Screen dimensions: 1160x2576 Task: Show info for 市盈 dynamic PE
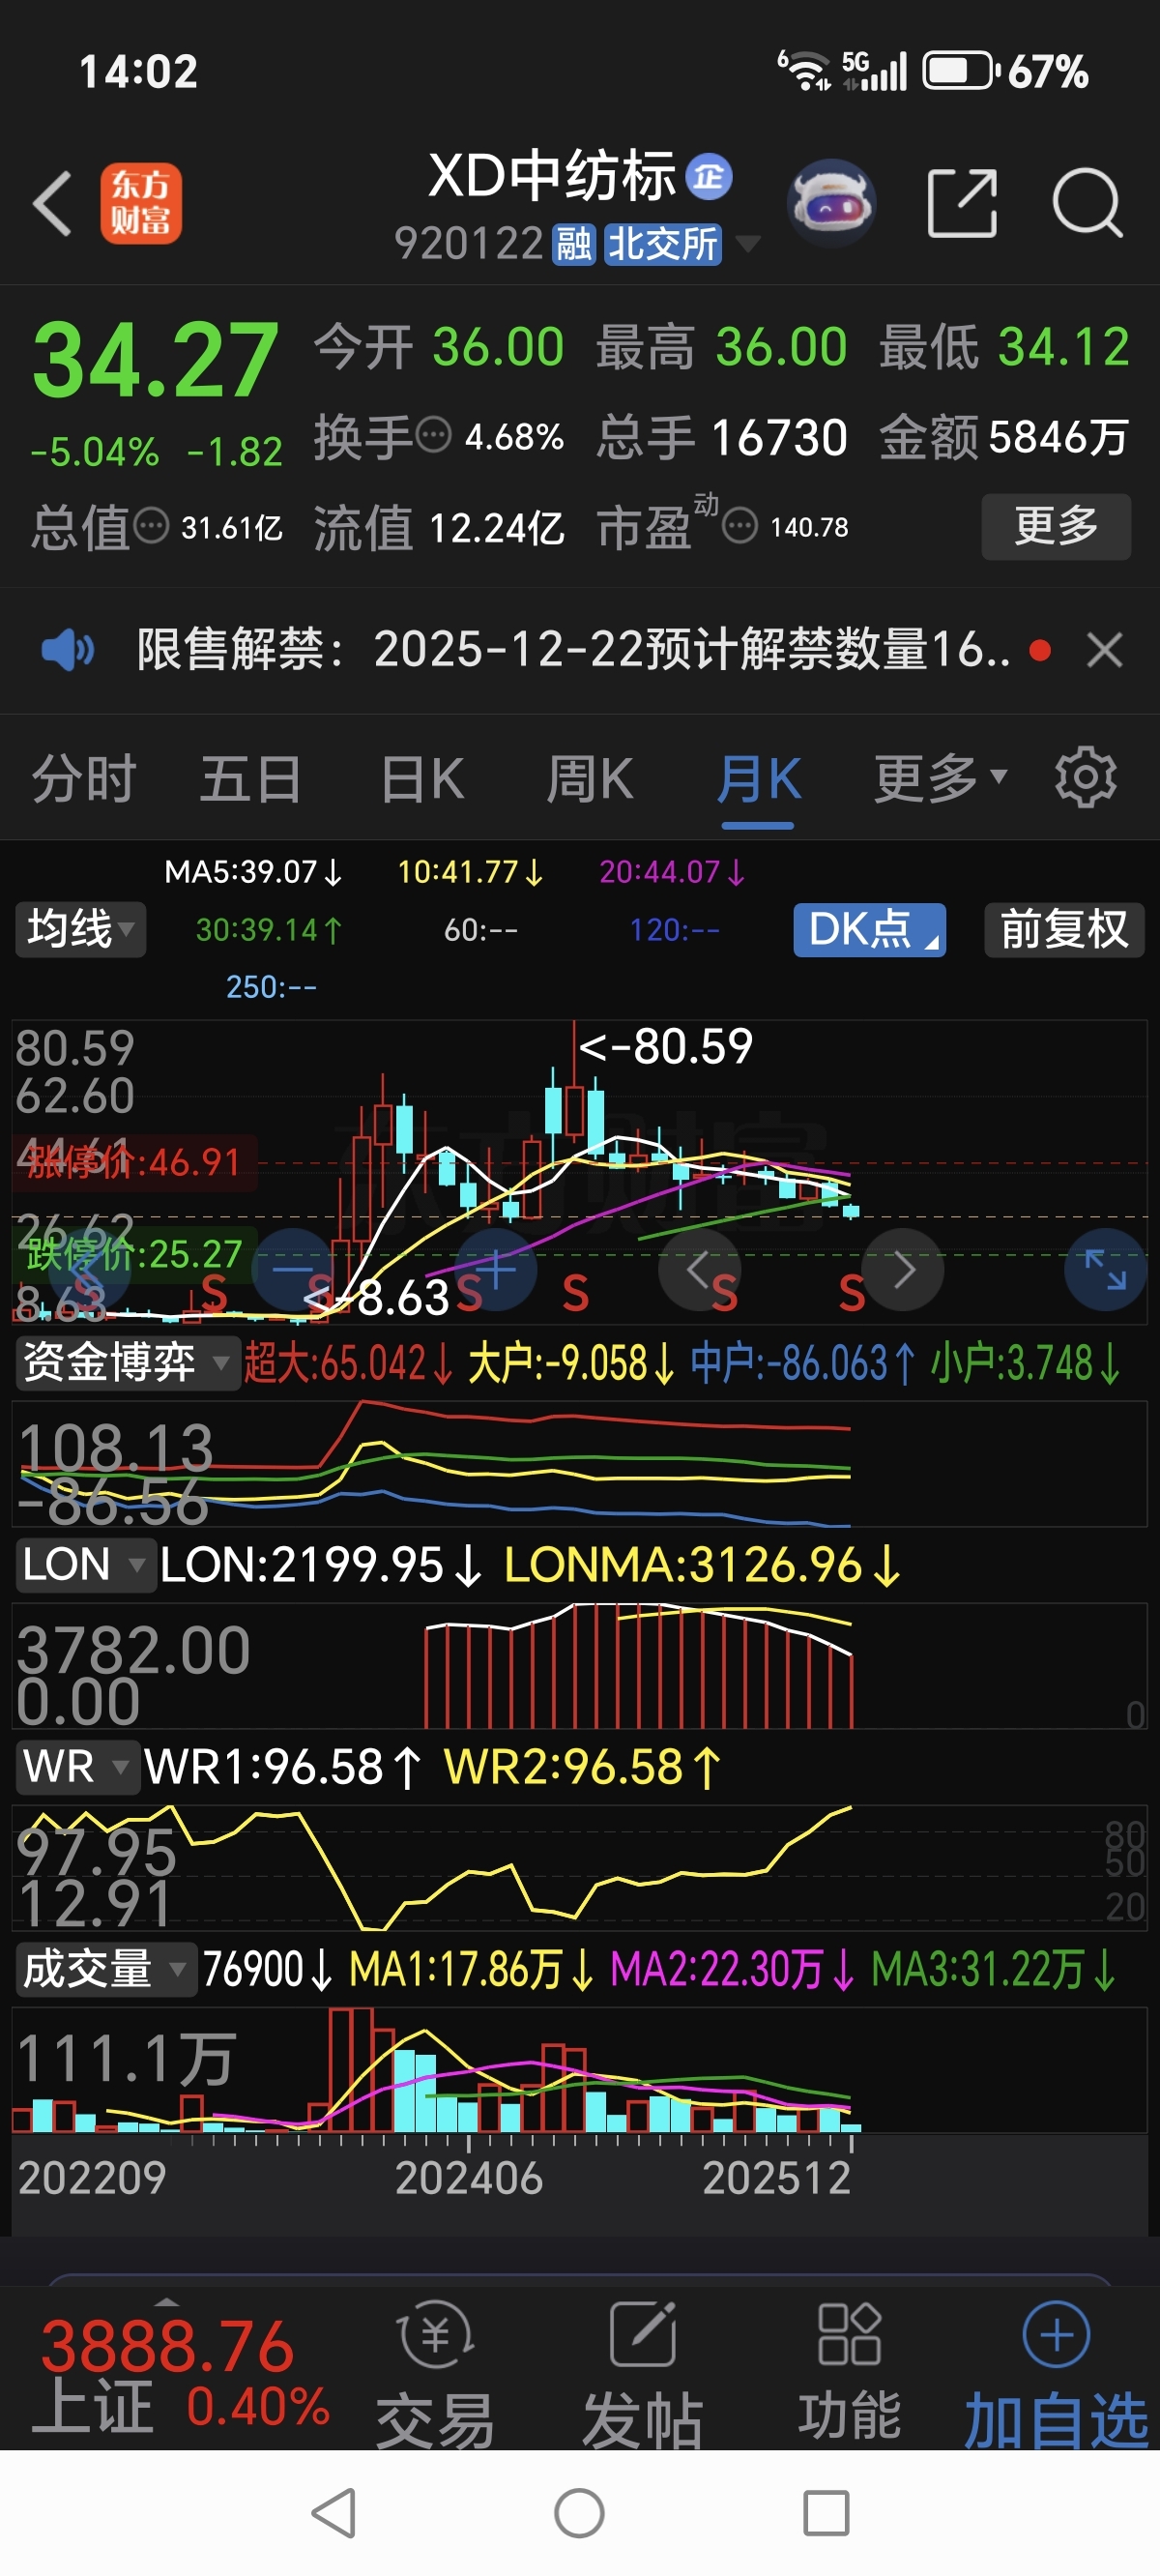(740, 525)
